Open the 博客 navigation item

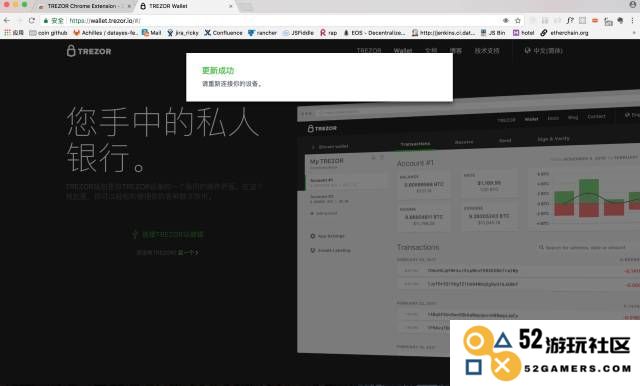tap(456, 51)
